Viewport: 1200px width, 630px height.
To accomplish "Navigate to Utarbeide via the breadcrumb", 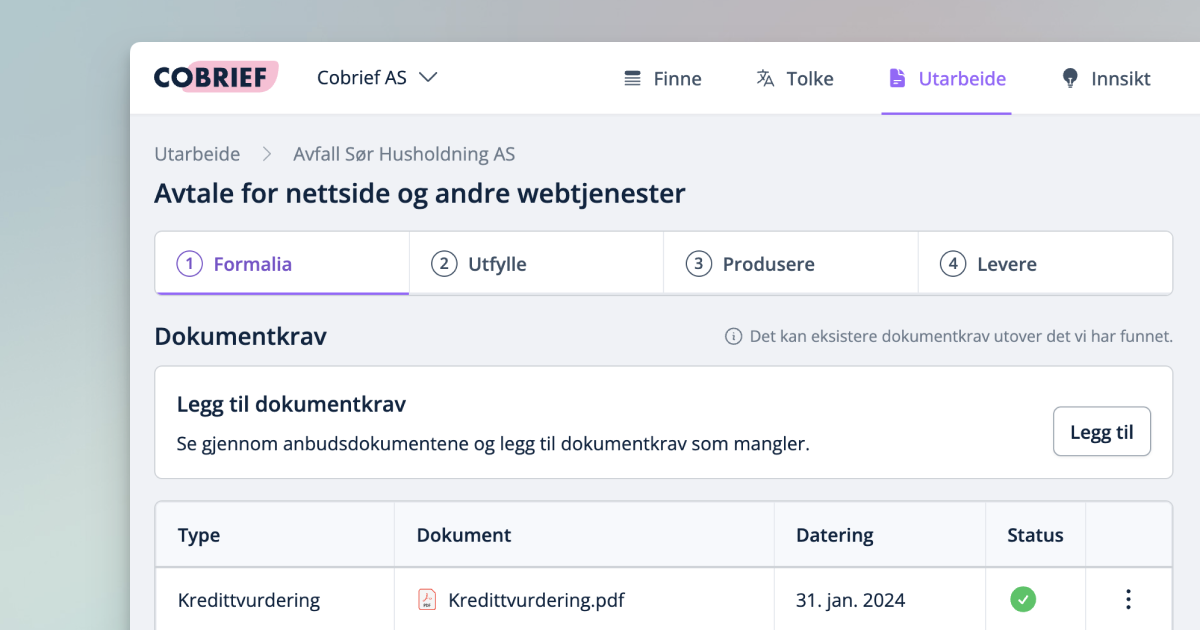I will (x=197, y=153).
